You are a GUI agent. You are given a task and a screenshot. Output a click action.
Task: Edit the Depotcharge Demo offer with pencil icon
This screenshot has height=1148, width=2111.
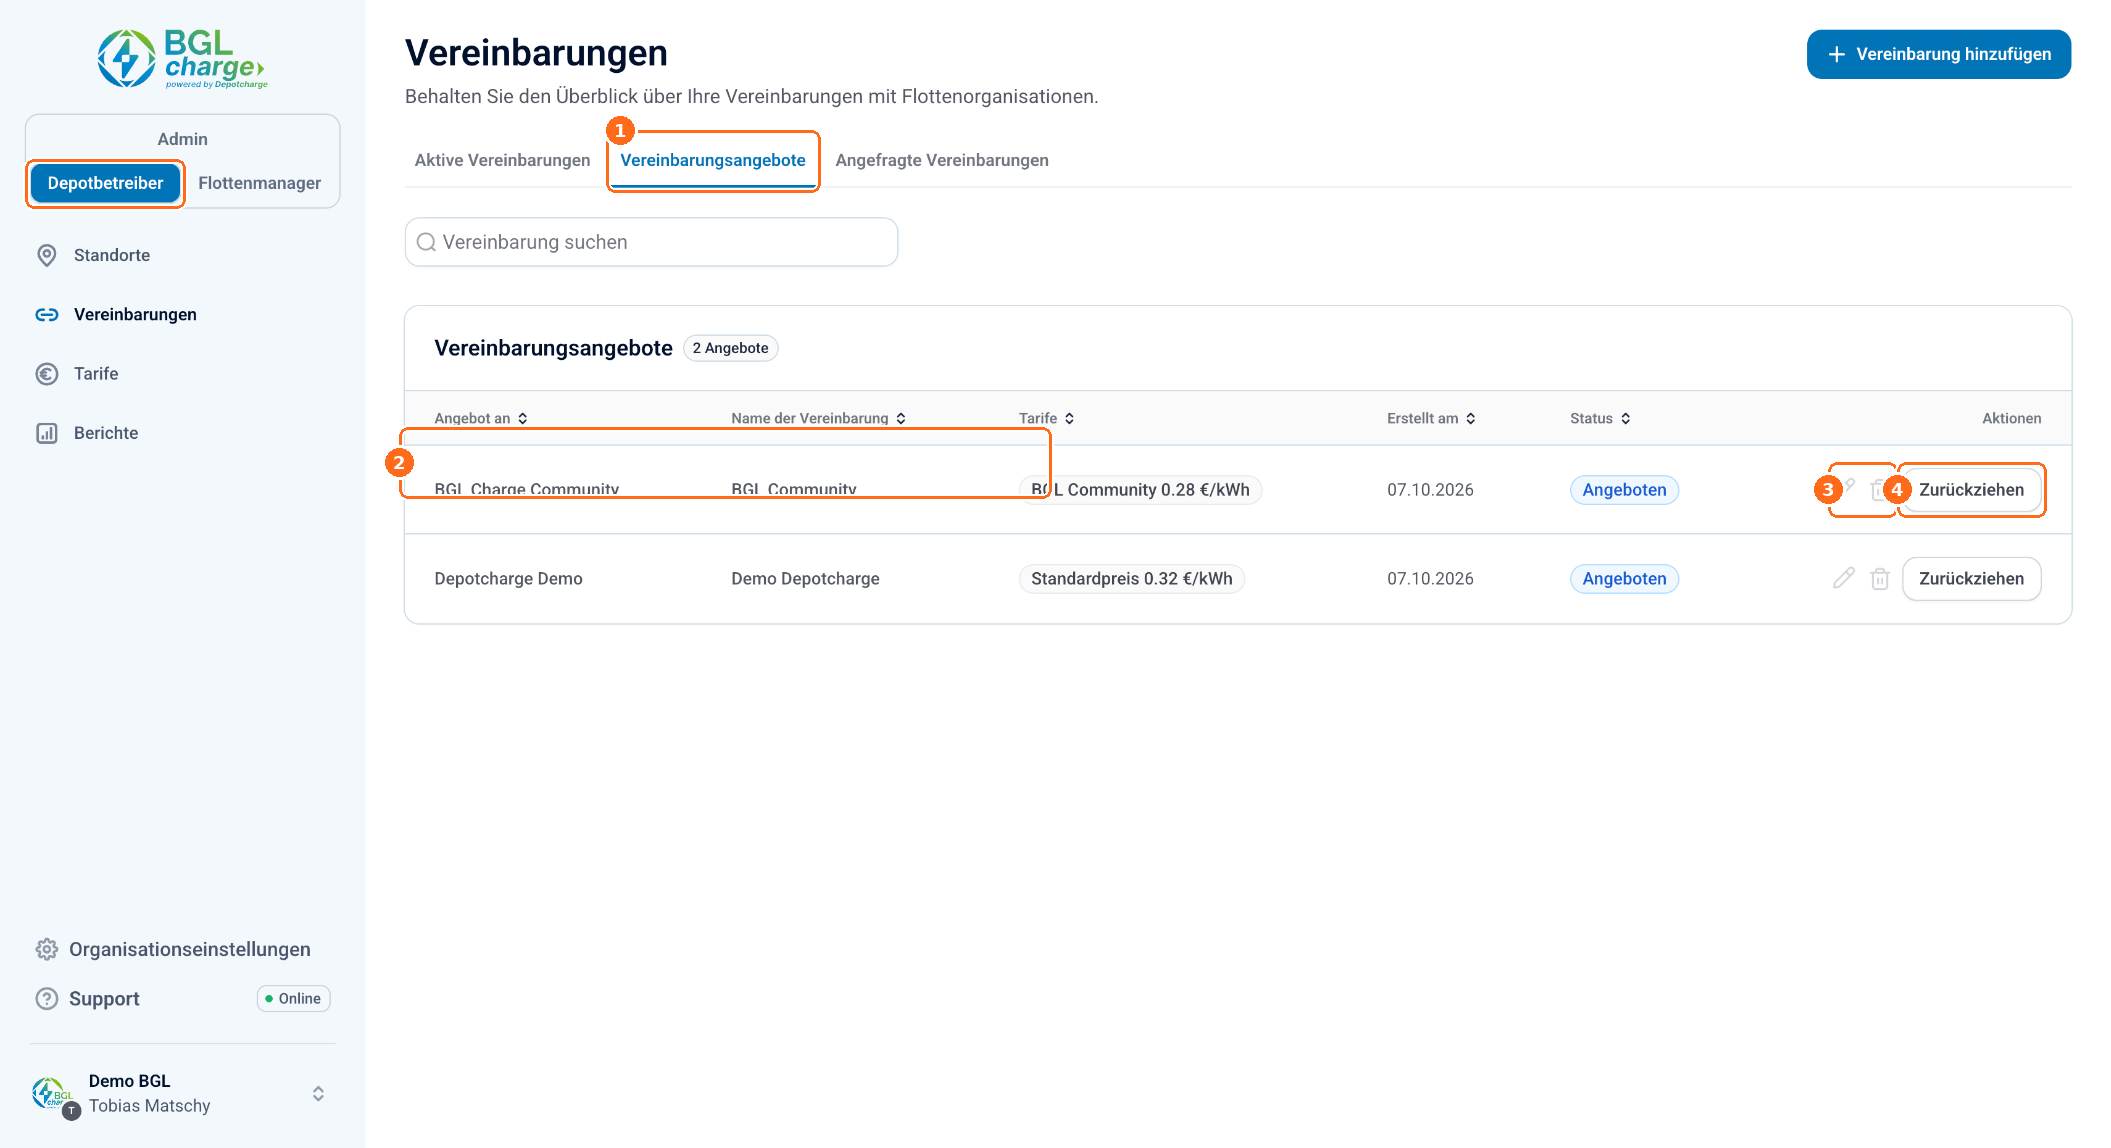[1844, 578]
